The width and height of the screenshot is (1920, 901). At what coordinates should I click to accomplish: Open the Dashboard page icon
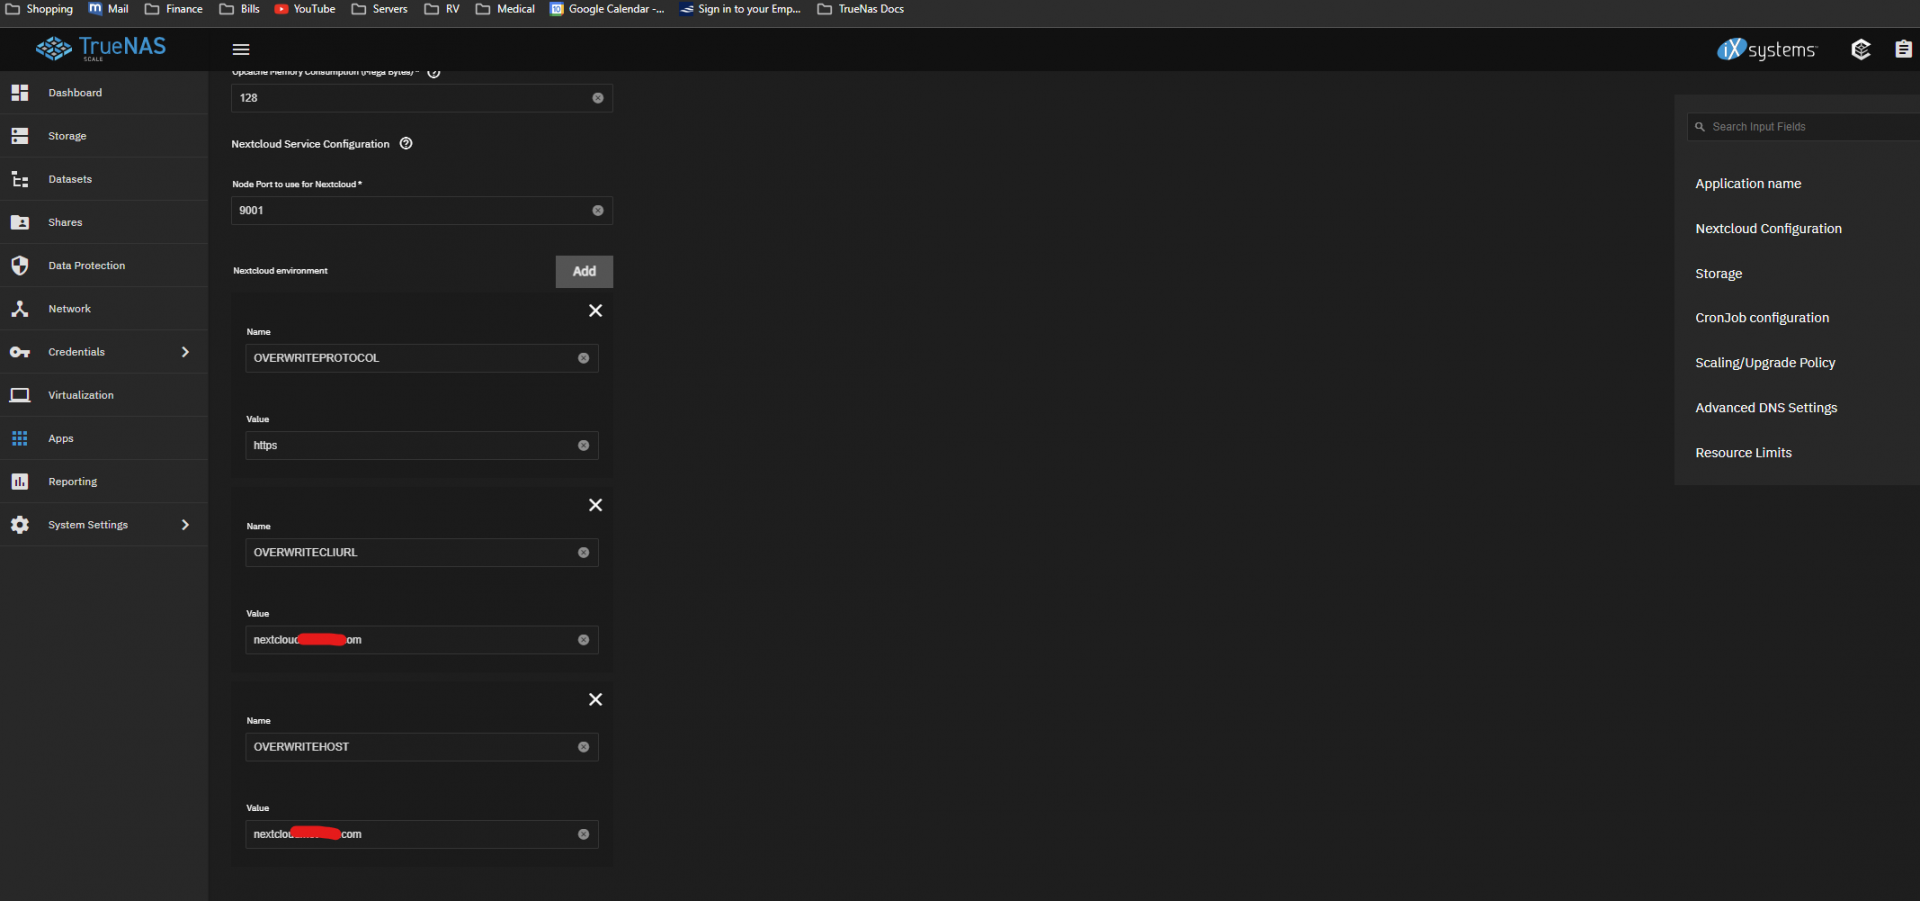(20, 93)
